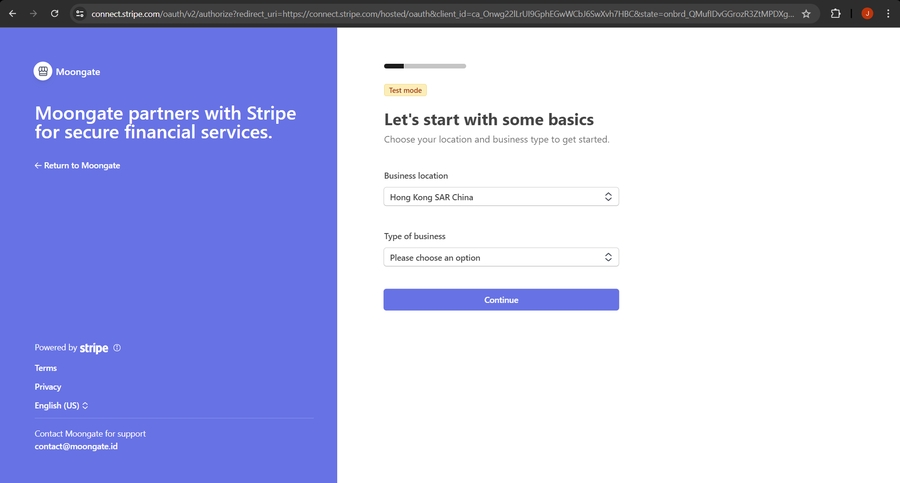Viewport: 900px width, 483px height.
Task: Open the Terms link
Action: click(46, 368)
